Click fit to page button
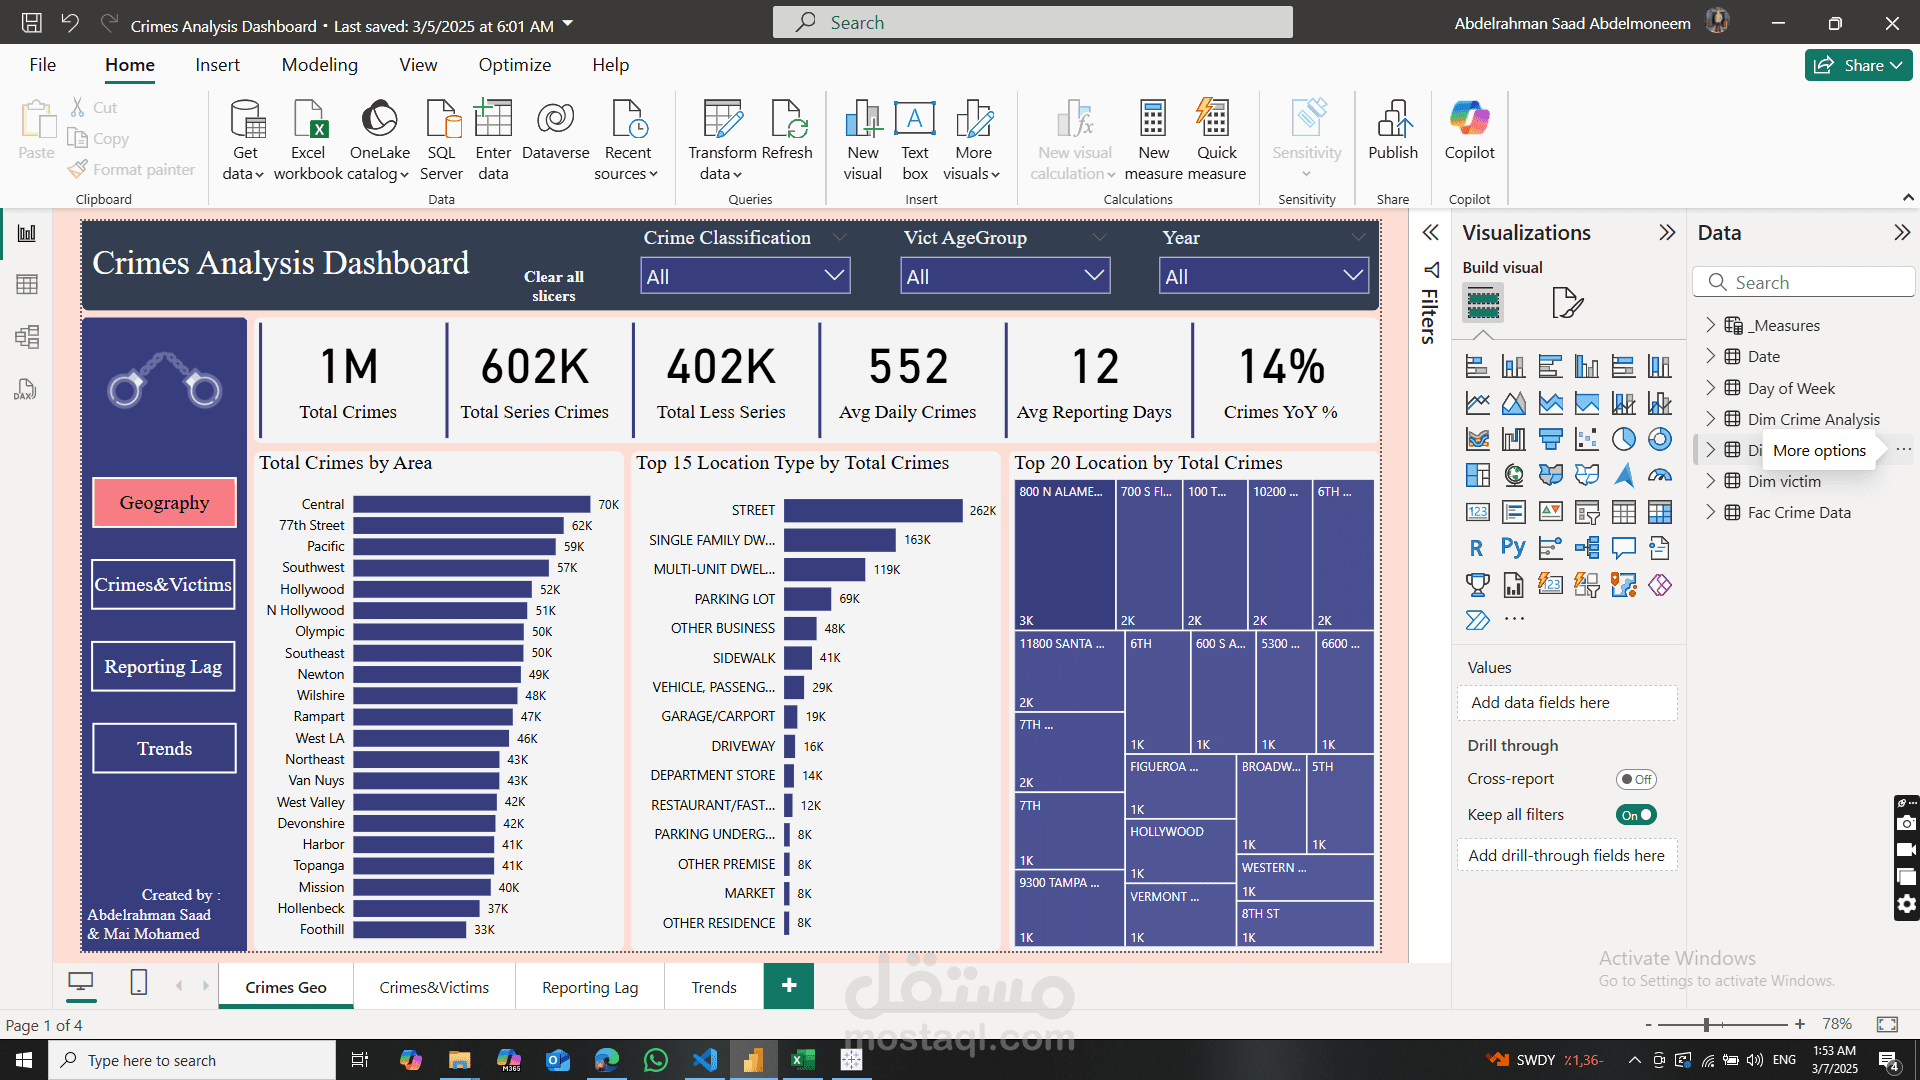Screen dimensions: 1920x1080 (1887, 1024)
